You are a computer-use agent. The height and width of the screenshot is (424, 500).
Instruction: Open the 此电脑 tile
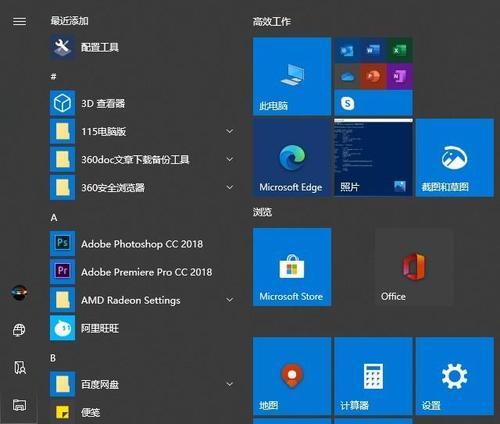click(292, 76)
